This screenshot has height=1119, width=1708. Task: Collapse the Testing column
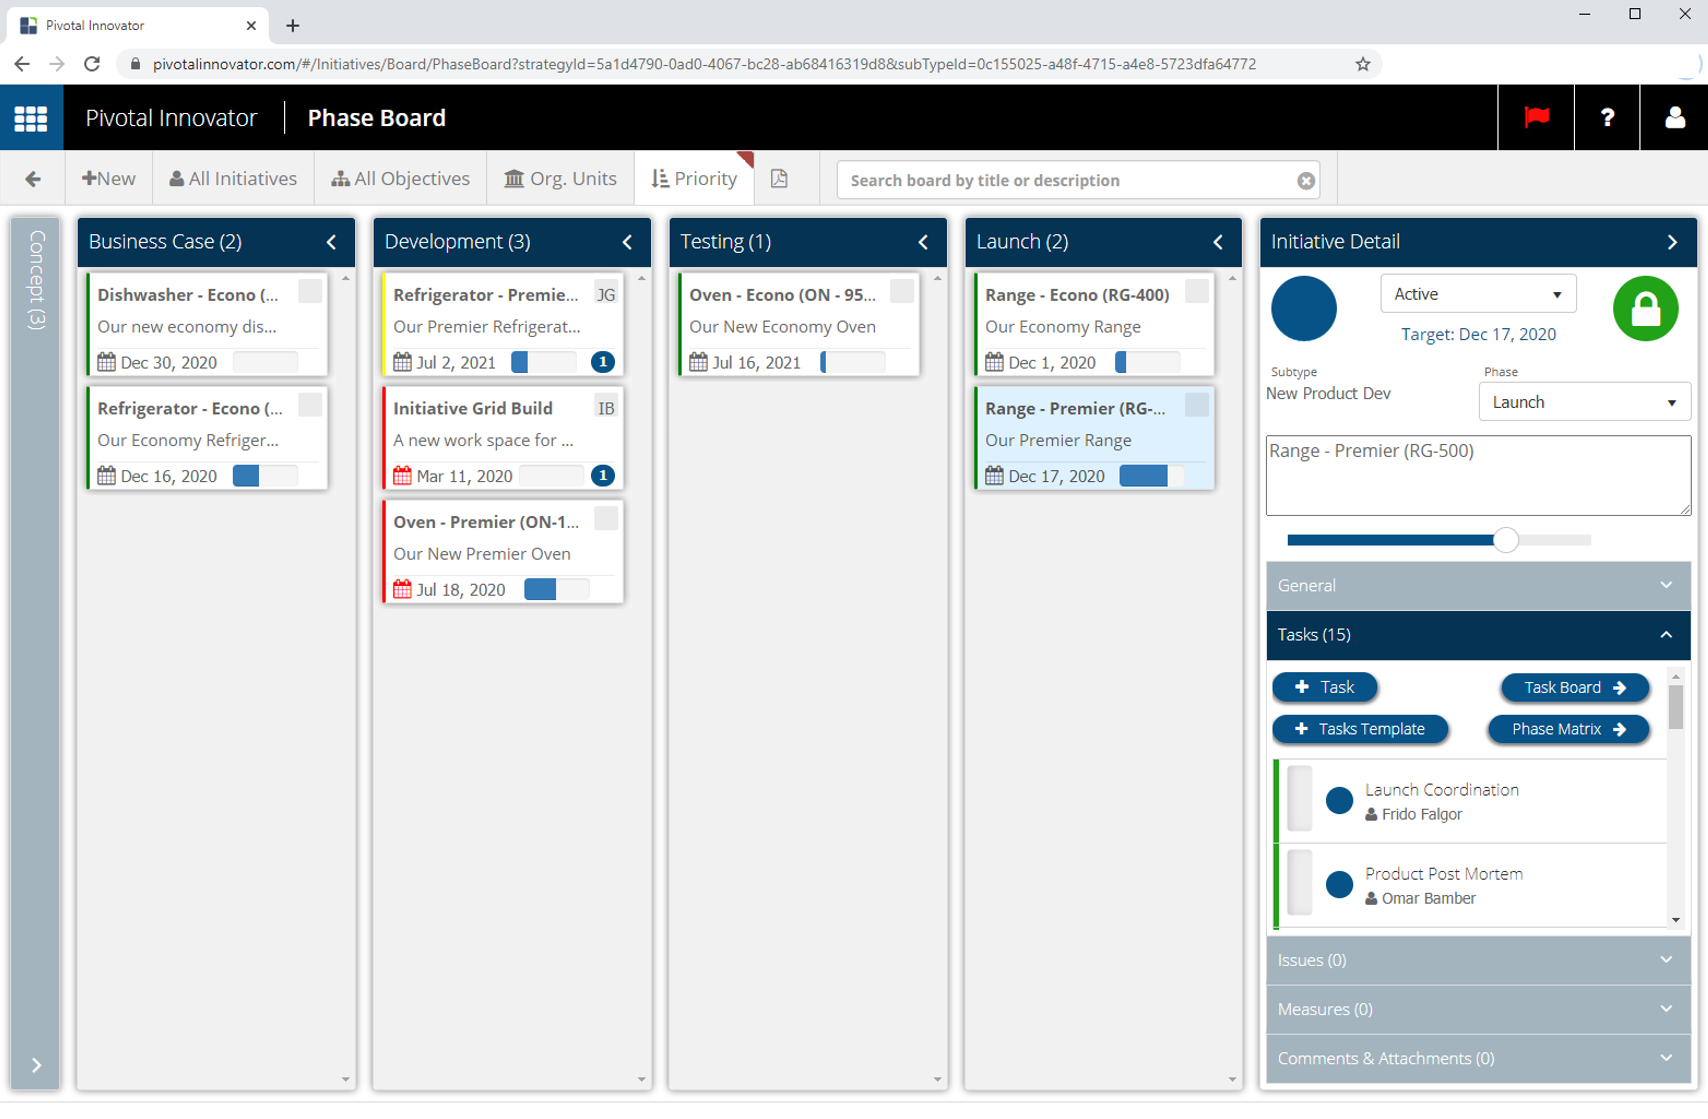point(923,242)
